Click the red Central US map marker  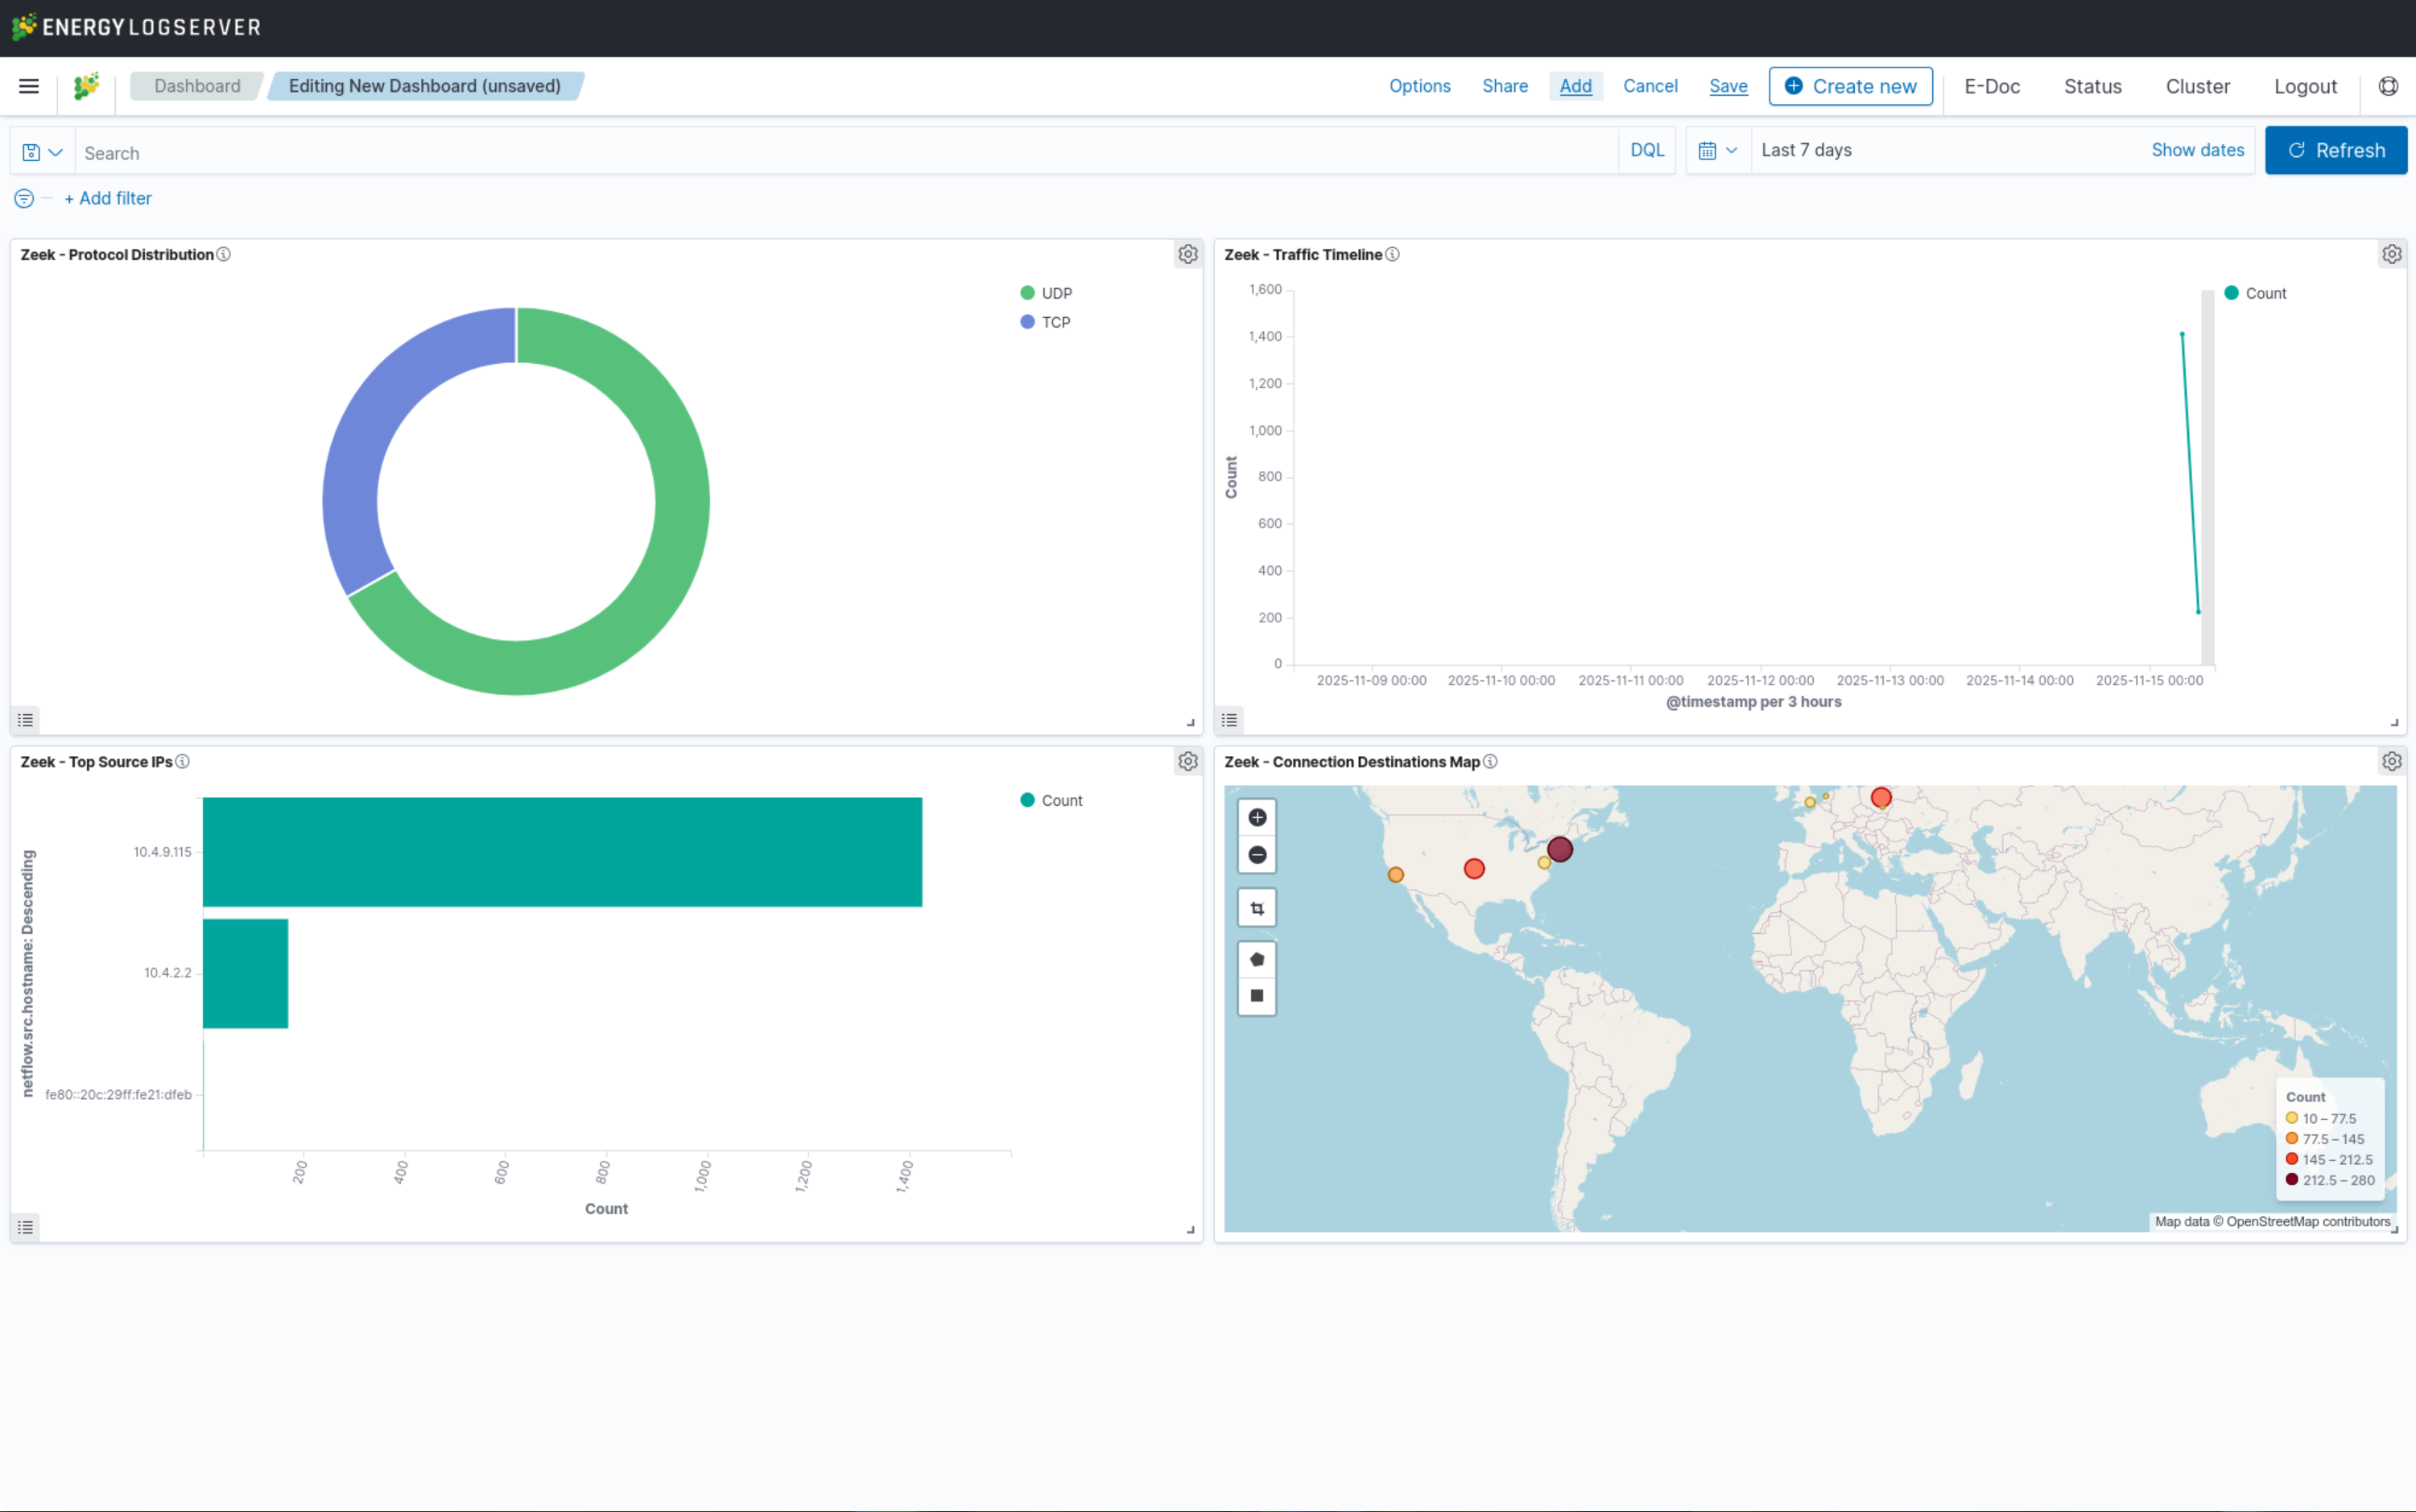click(x=1473, y=869)
